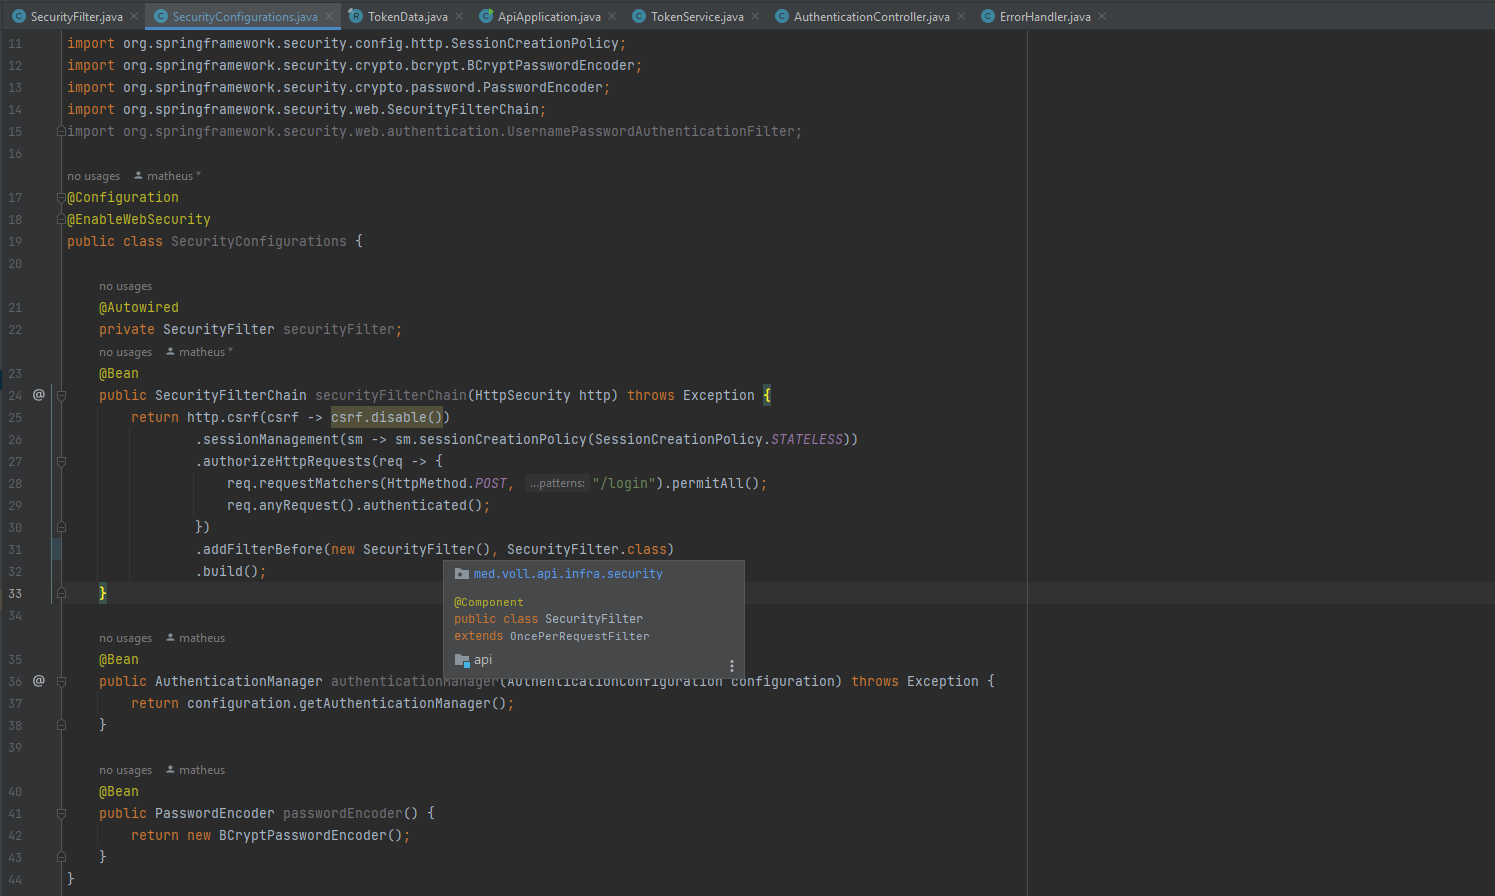
Task: Click the author icon next to matheus above line 17
Action: click(139, 176)
